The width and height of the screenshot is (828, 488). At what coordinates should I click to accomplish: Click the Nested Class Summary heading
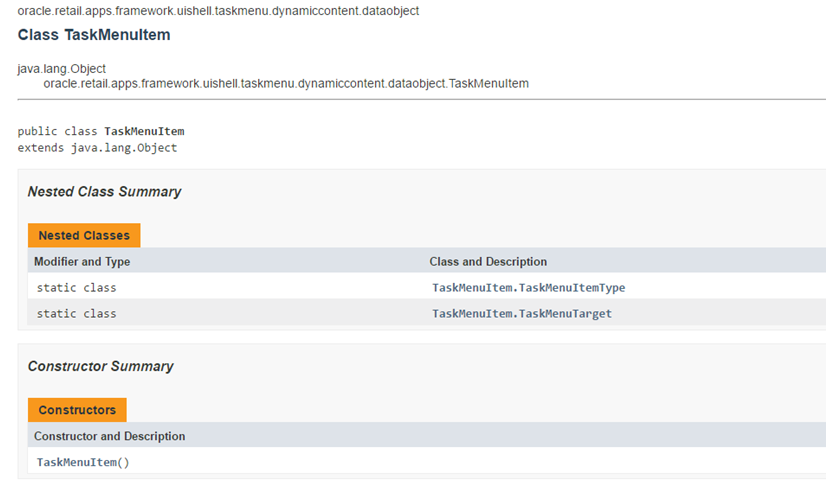coord(104,192)
